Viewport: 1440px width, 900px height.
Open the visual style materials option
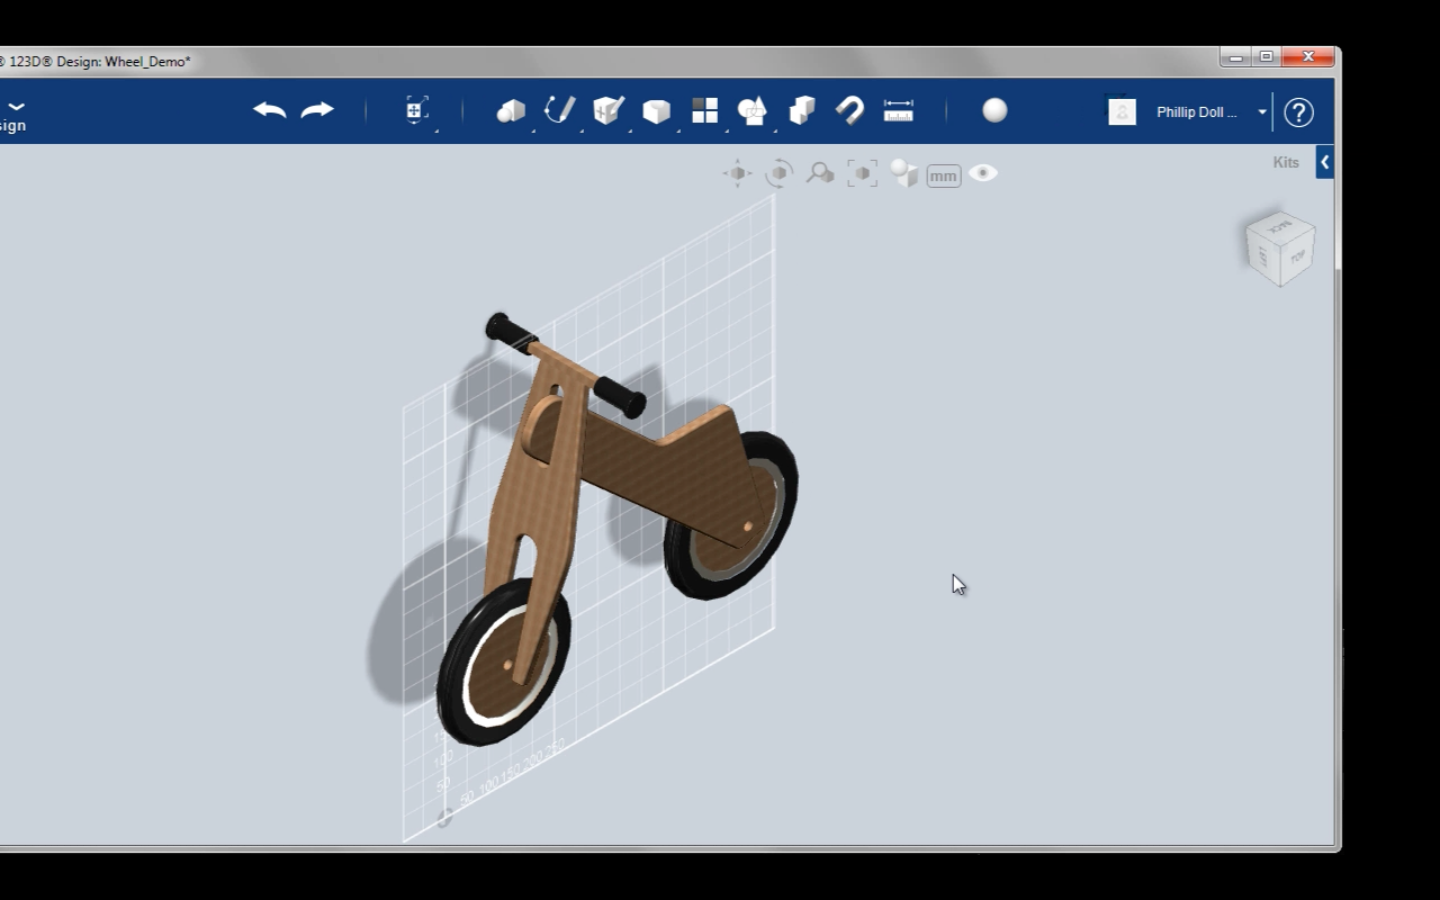tap(904, 173)
